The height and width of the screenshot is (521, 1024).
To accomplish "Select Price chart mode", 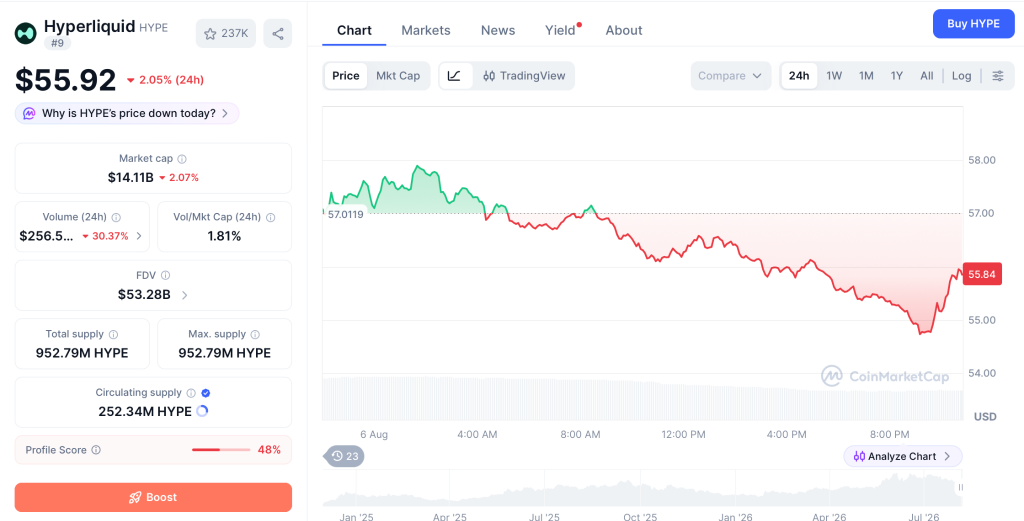I will (345, 76).
